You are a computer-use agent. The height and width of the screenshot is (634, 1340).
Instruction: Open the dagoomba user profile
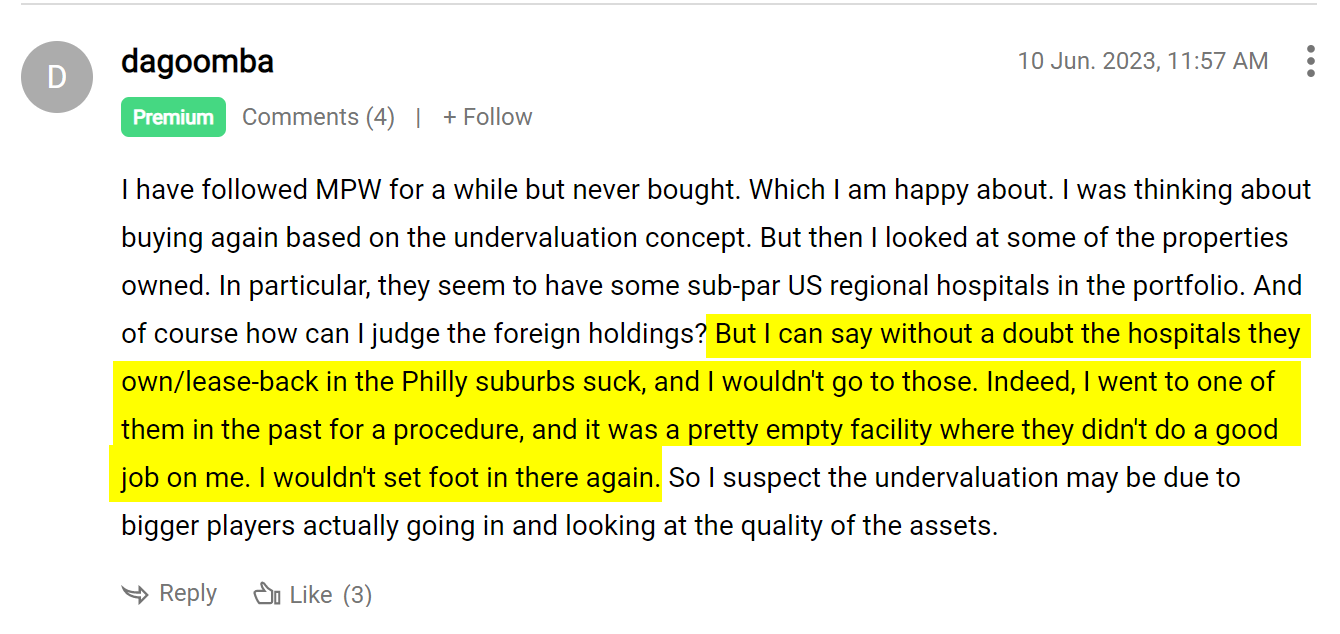pos(197,62)
